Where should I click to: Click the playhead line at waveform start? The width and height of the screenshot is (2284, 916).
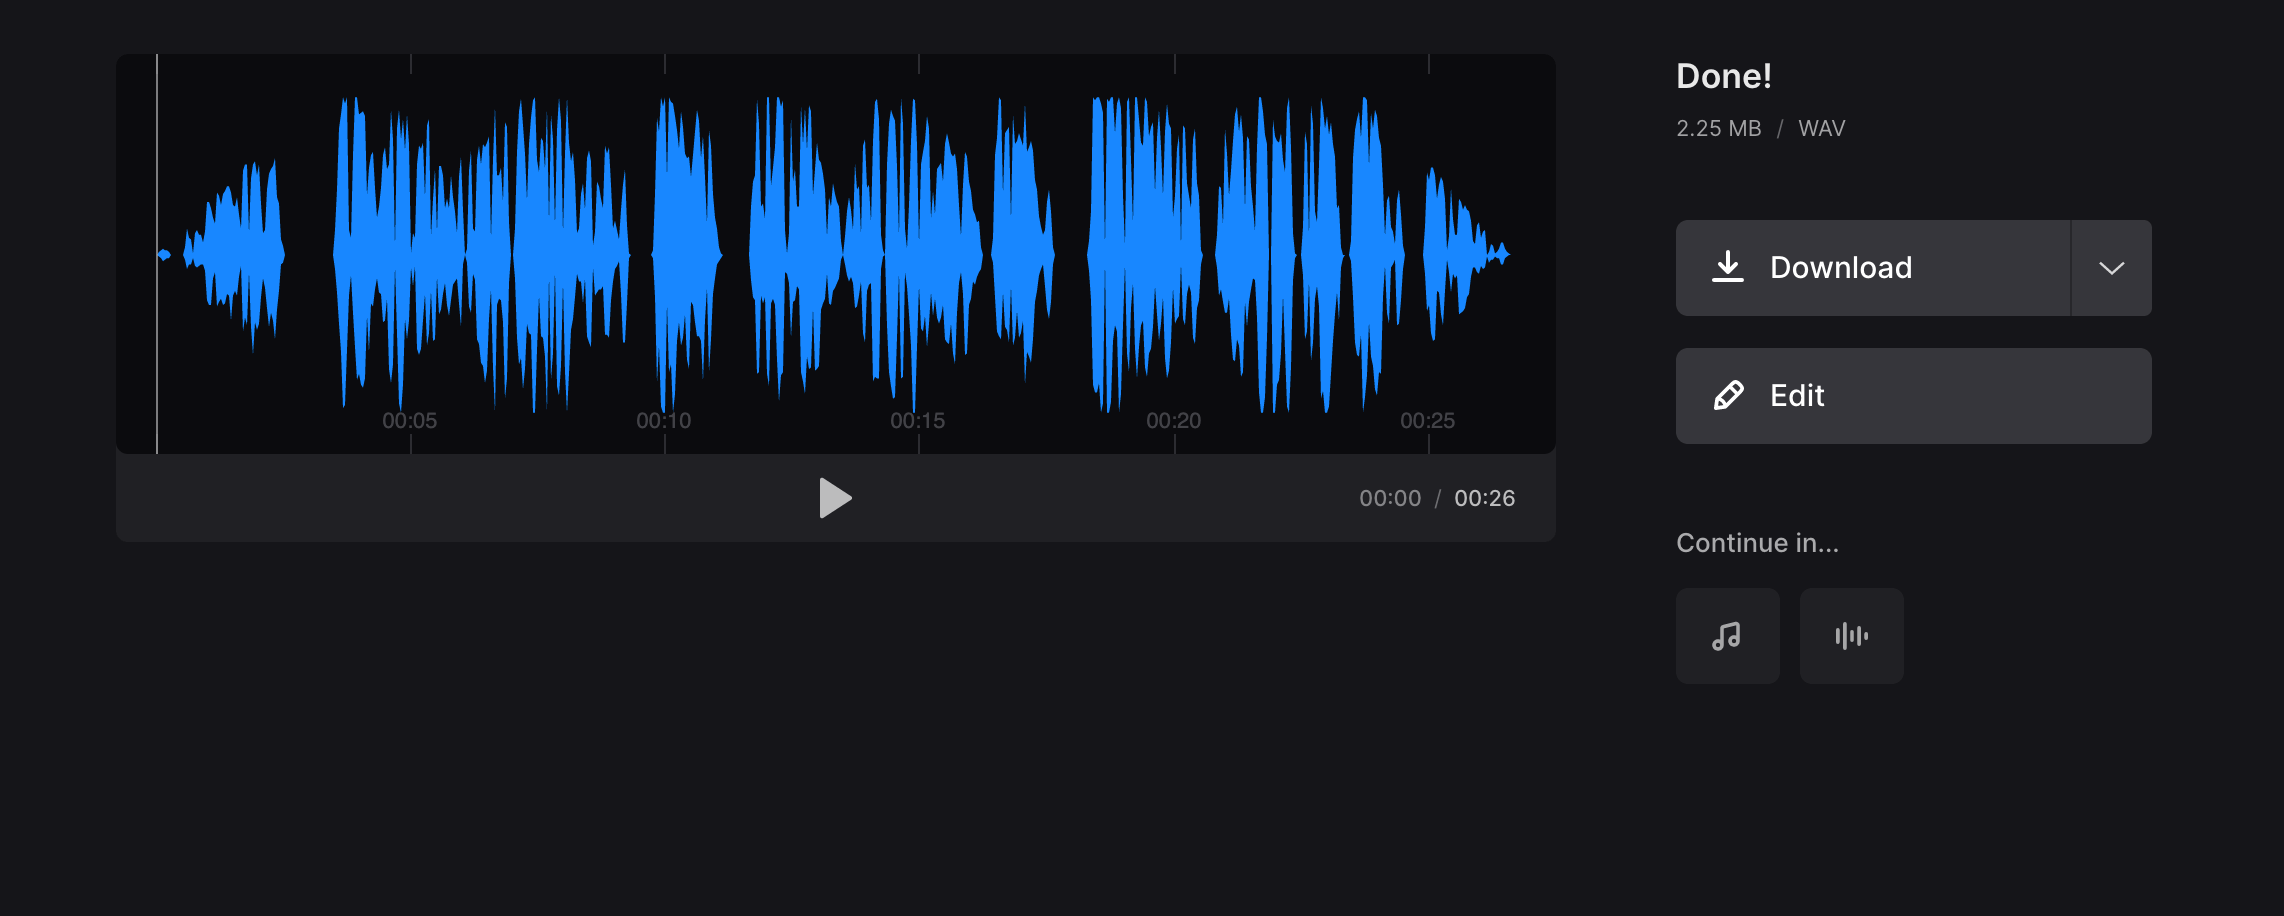point(158,250)
